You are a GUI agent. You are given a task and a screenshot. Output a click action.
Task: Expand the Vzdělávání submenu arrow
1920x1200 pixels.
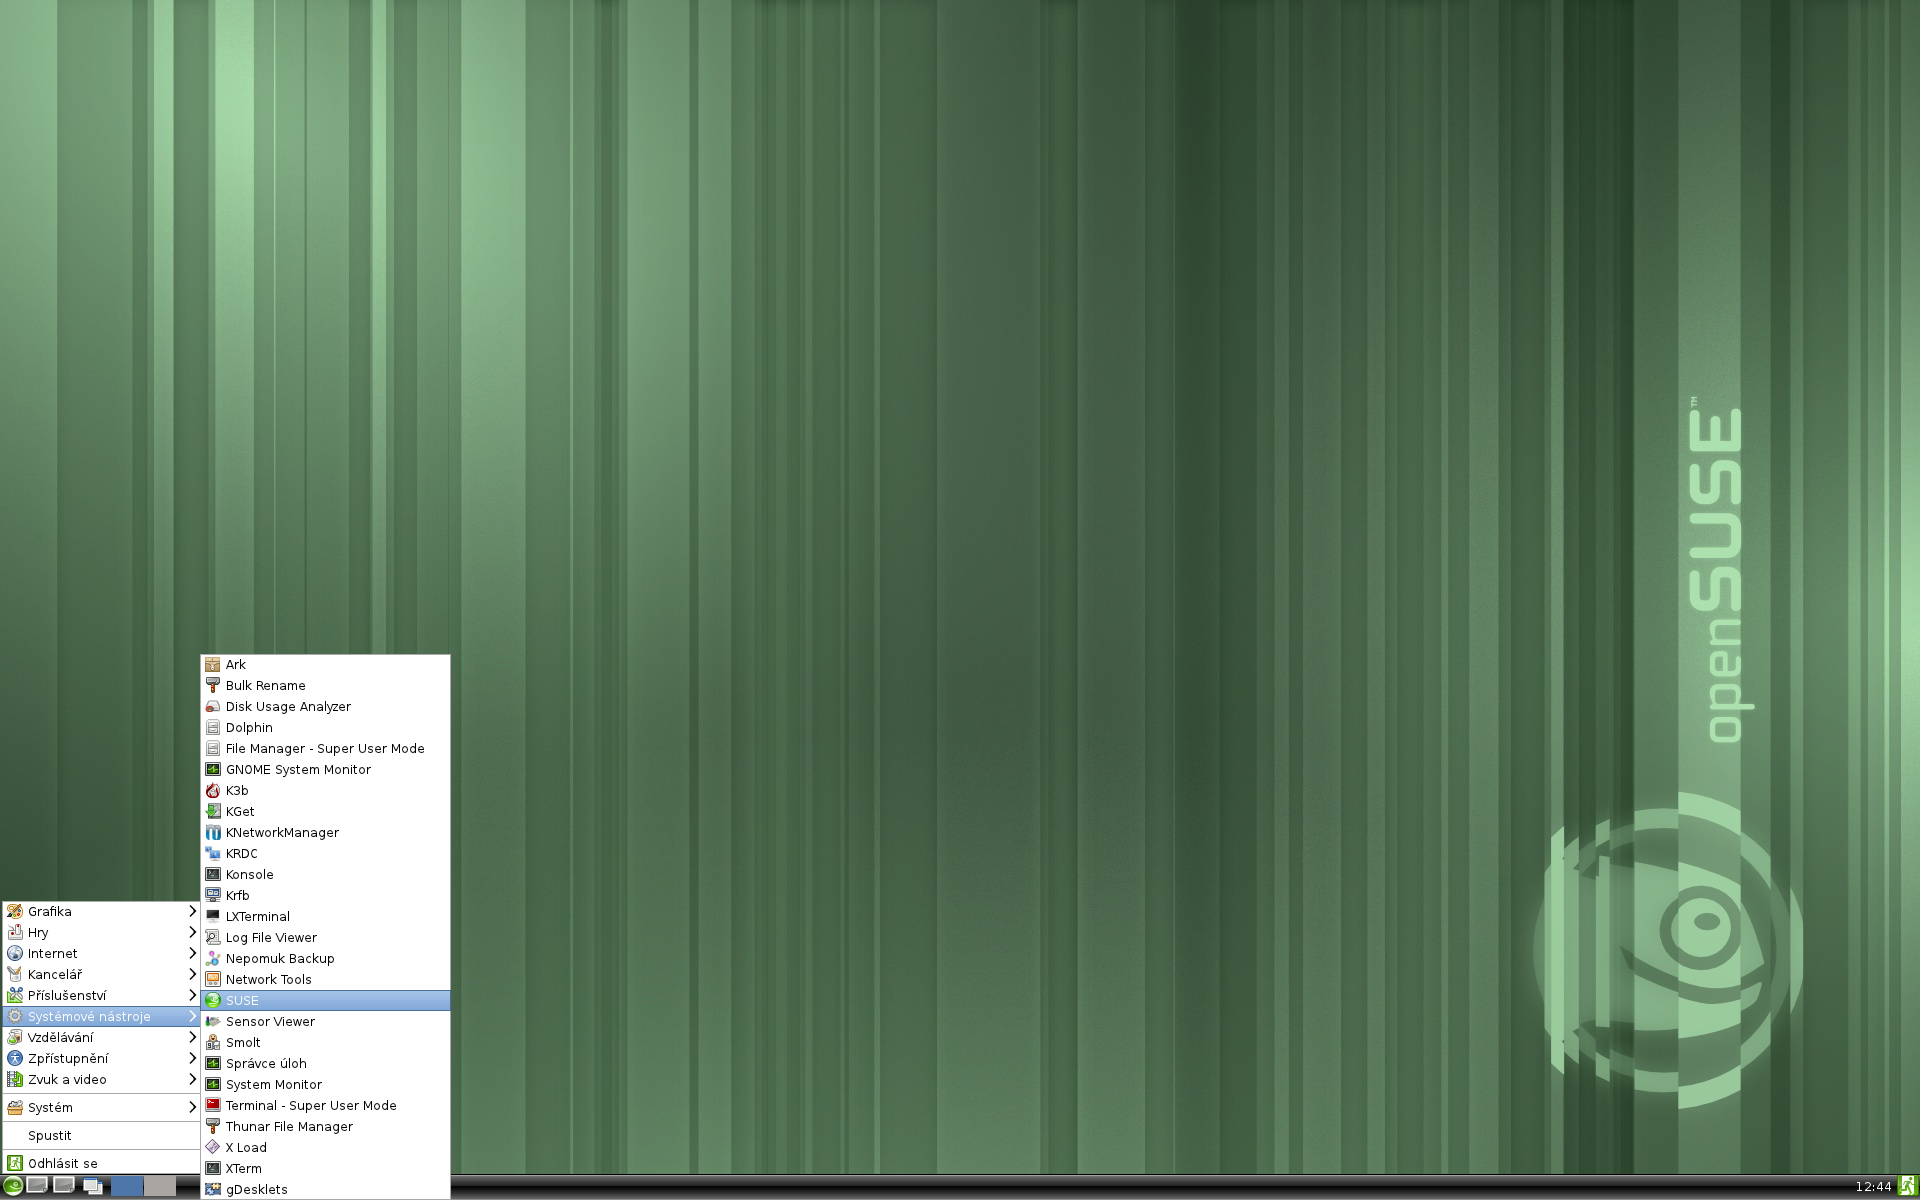(x=192, y=1037)
